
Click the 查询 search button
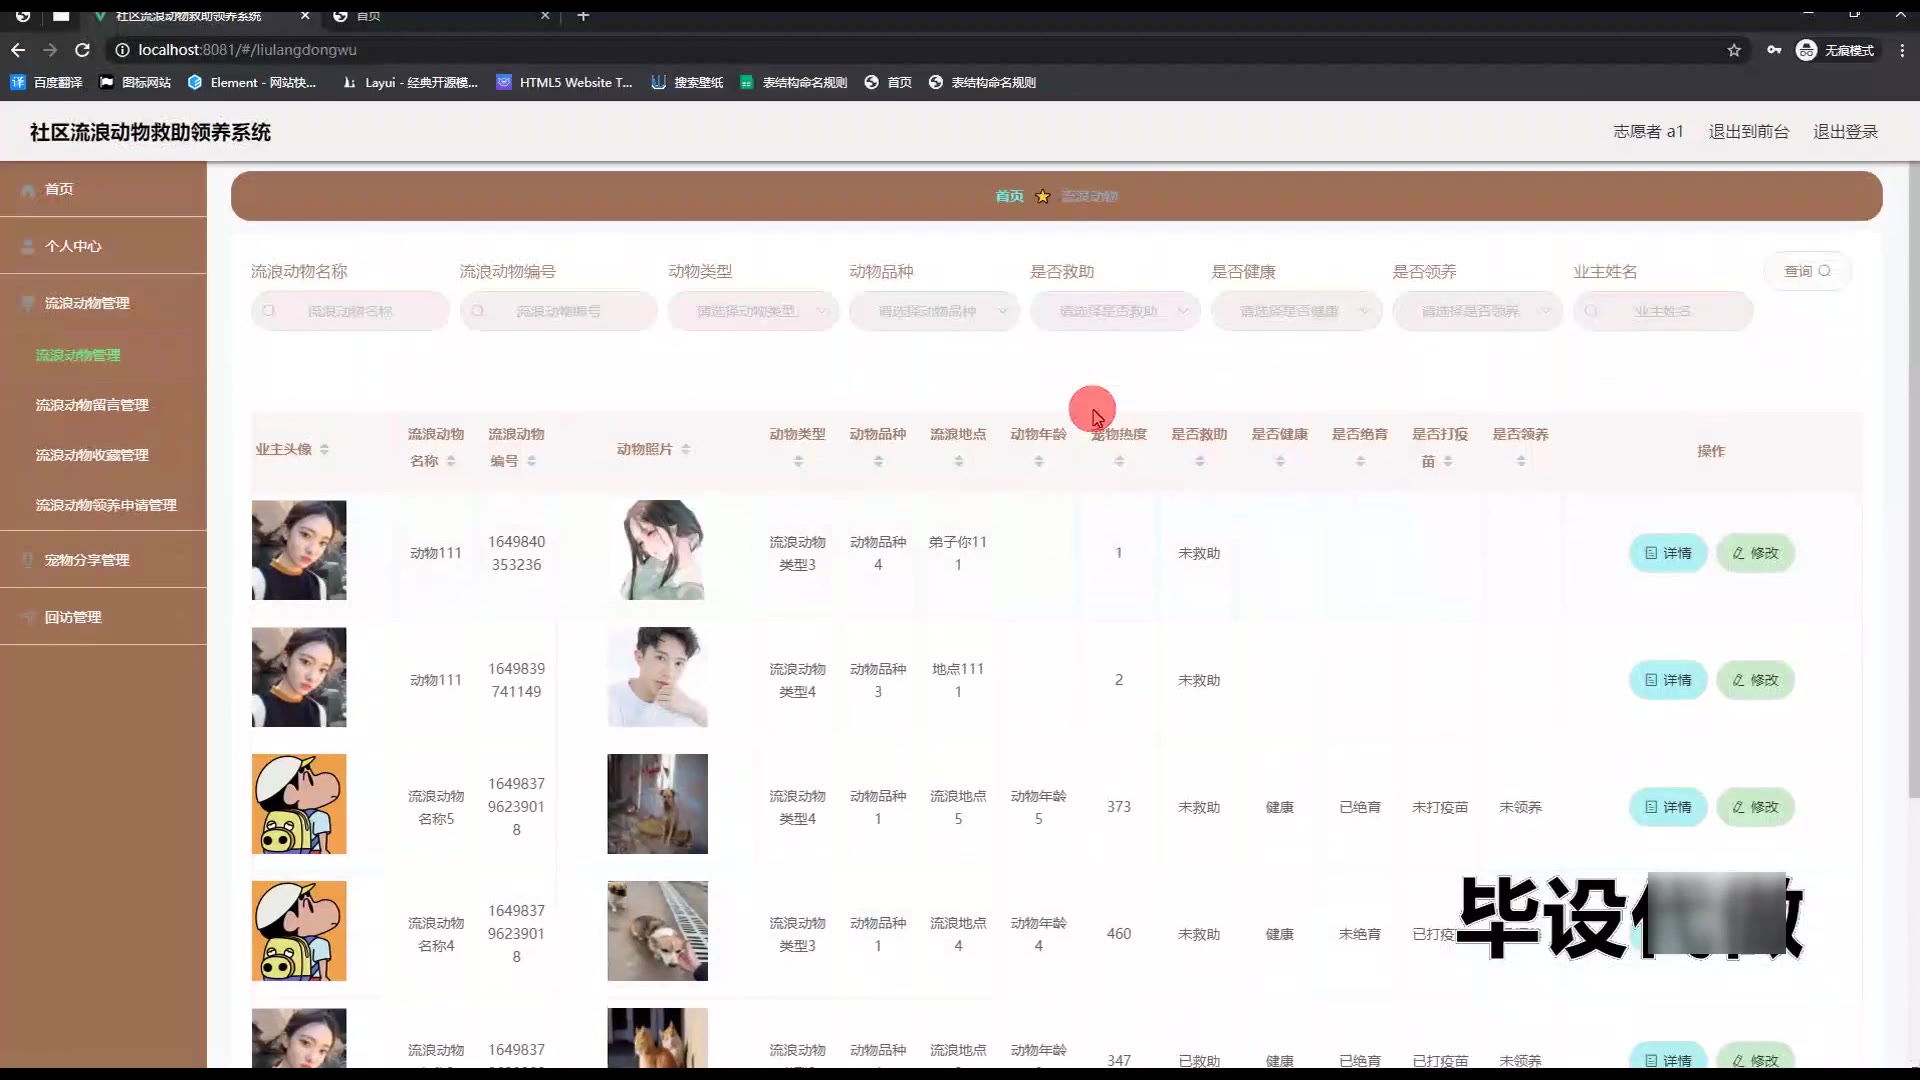1807,271
